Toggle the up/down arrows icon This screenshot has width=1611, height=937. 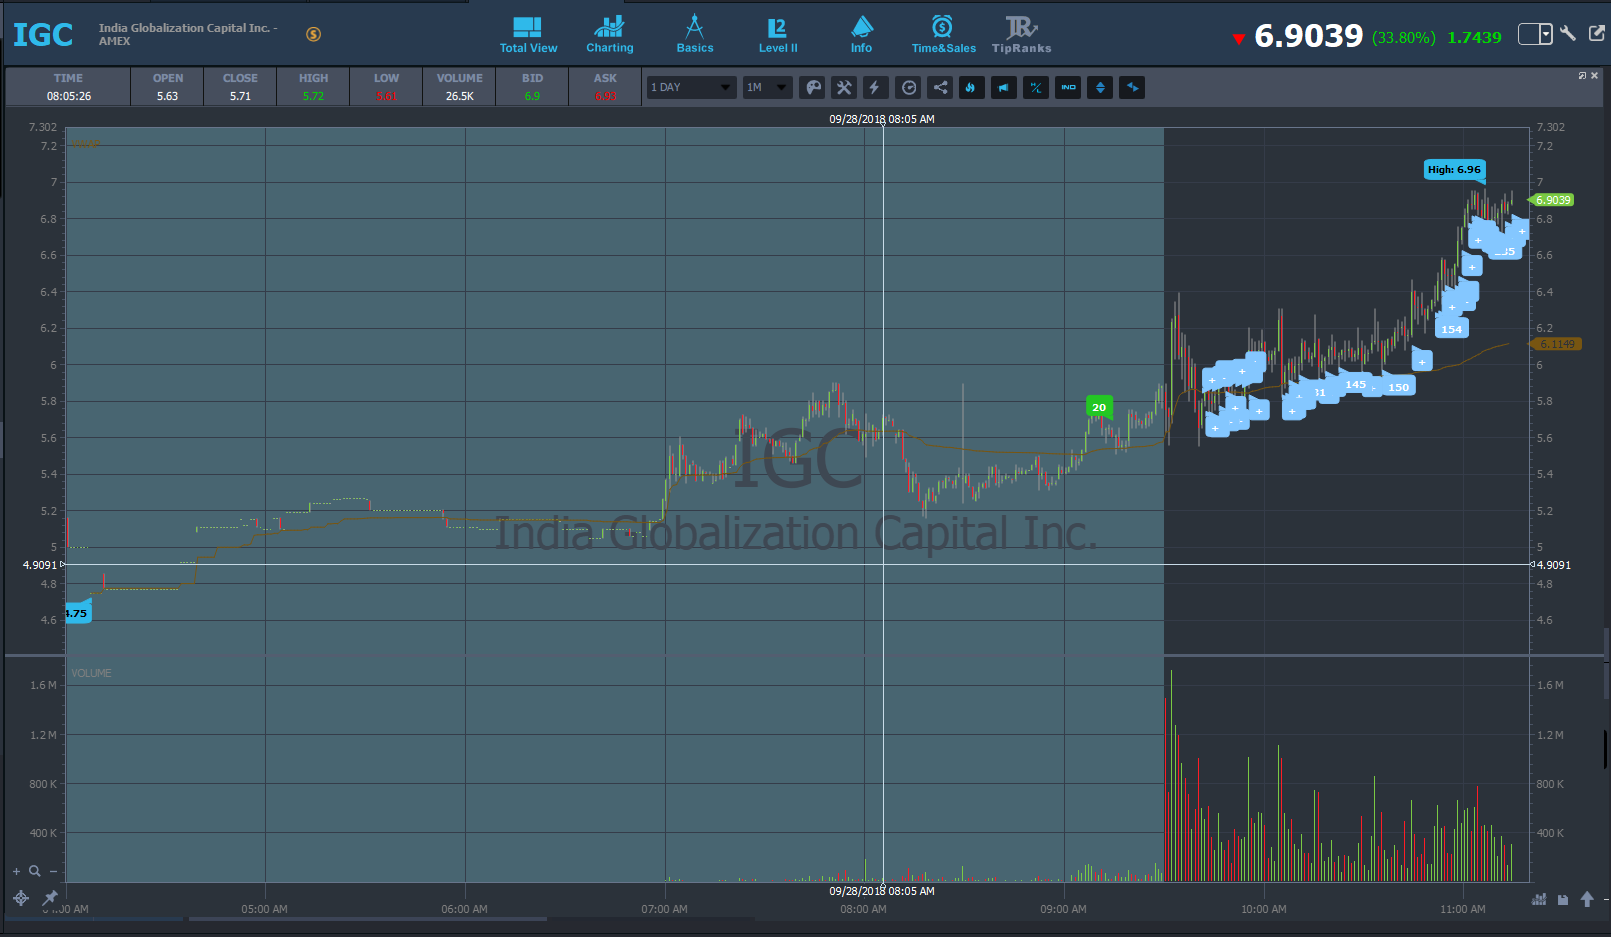click(1100, 88)
